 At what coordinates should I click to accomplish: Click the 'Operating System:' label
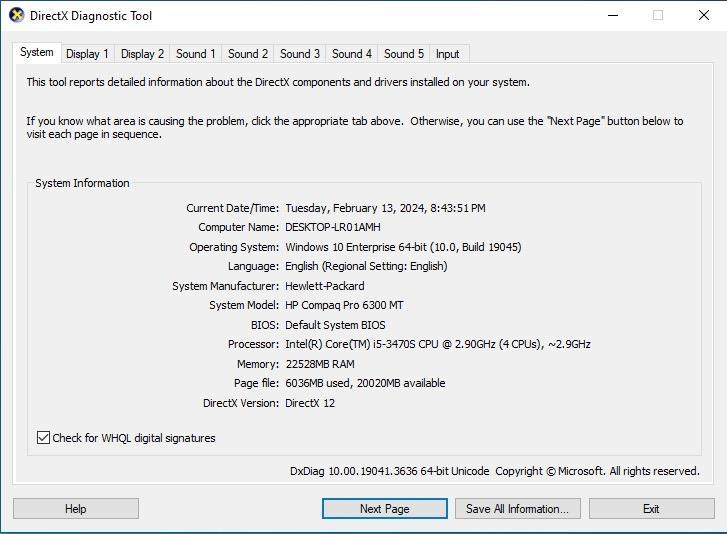point(234,247)
